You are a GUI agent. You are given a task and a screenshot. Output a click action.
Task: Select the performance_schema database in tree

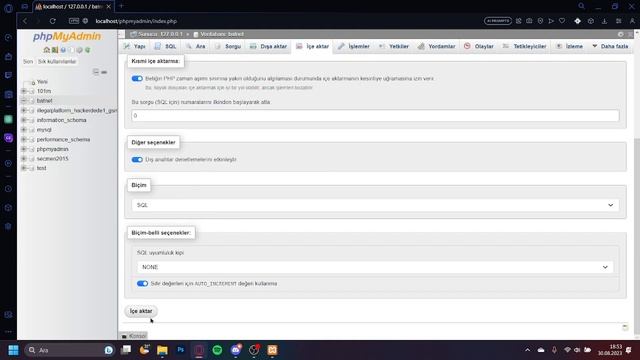(63, 139)
